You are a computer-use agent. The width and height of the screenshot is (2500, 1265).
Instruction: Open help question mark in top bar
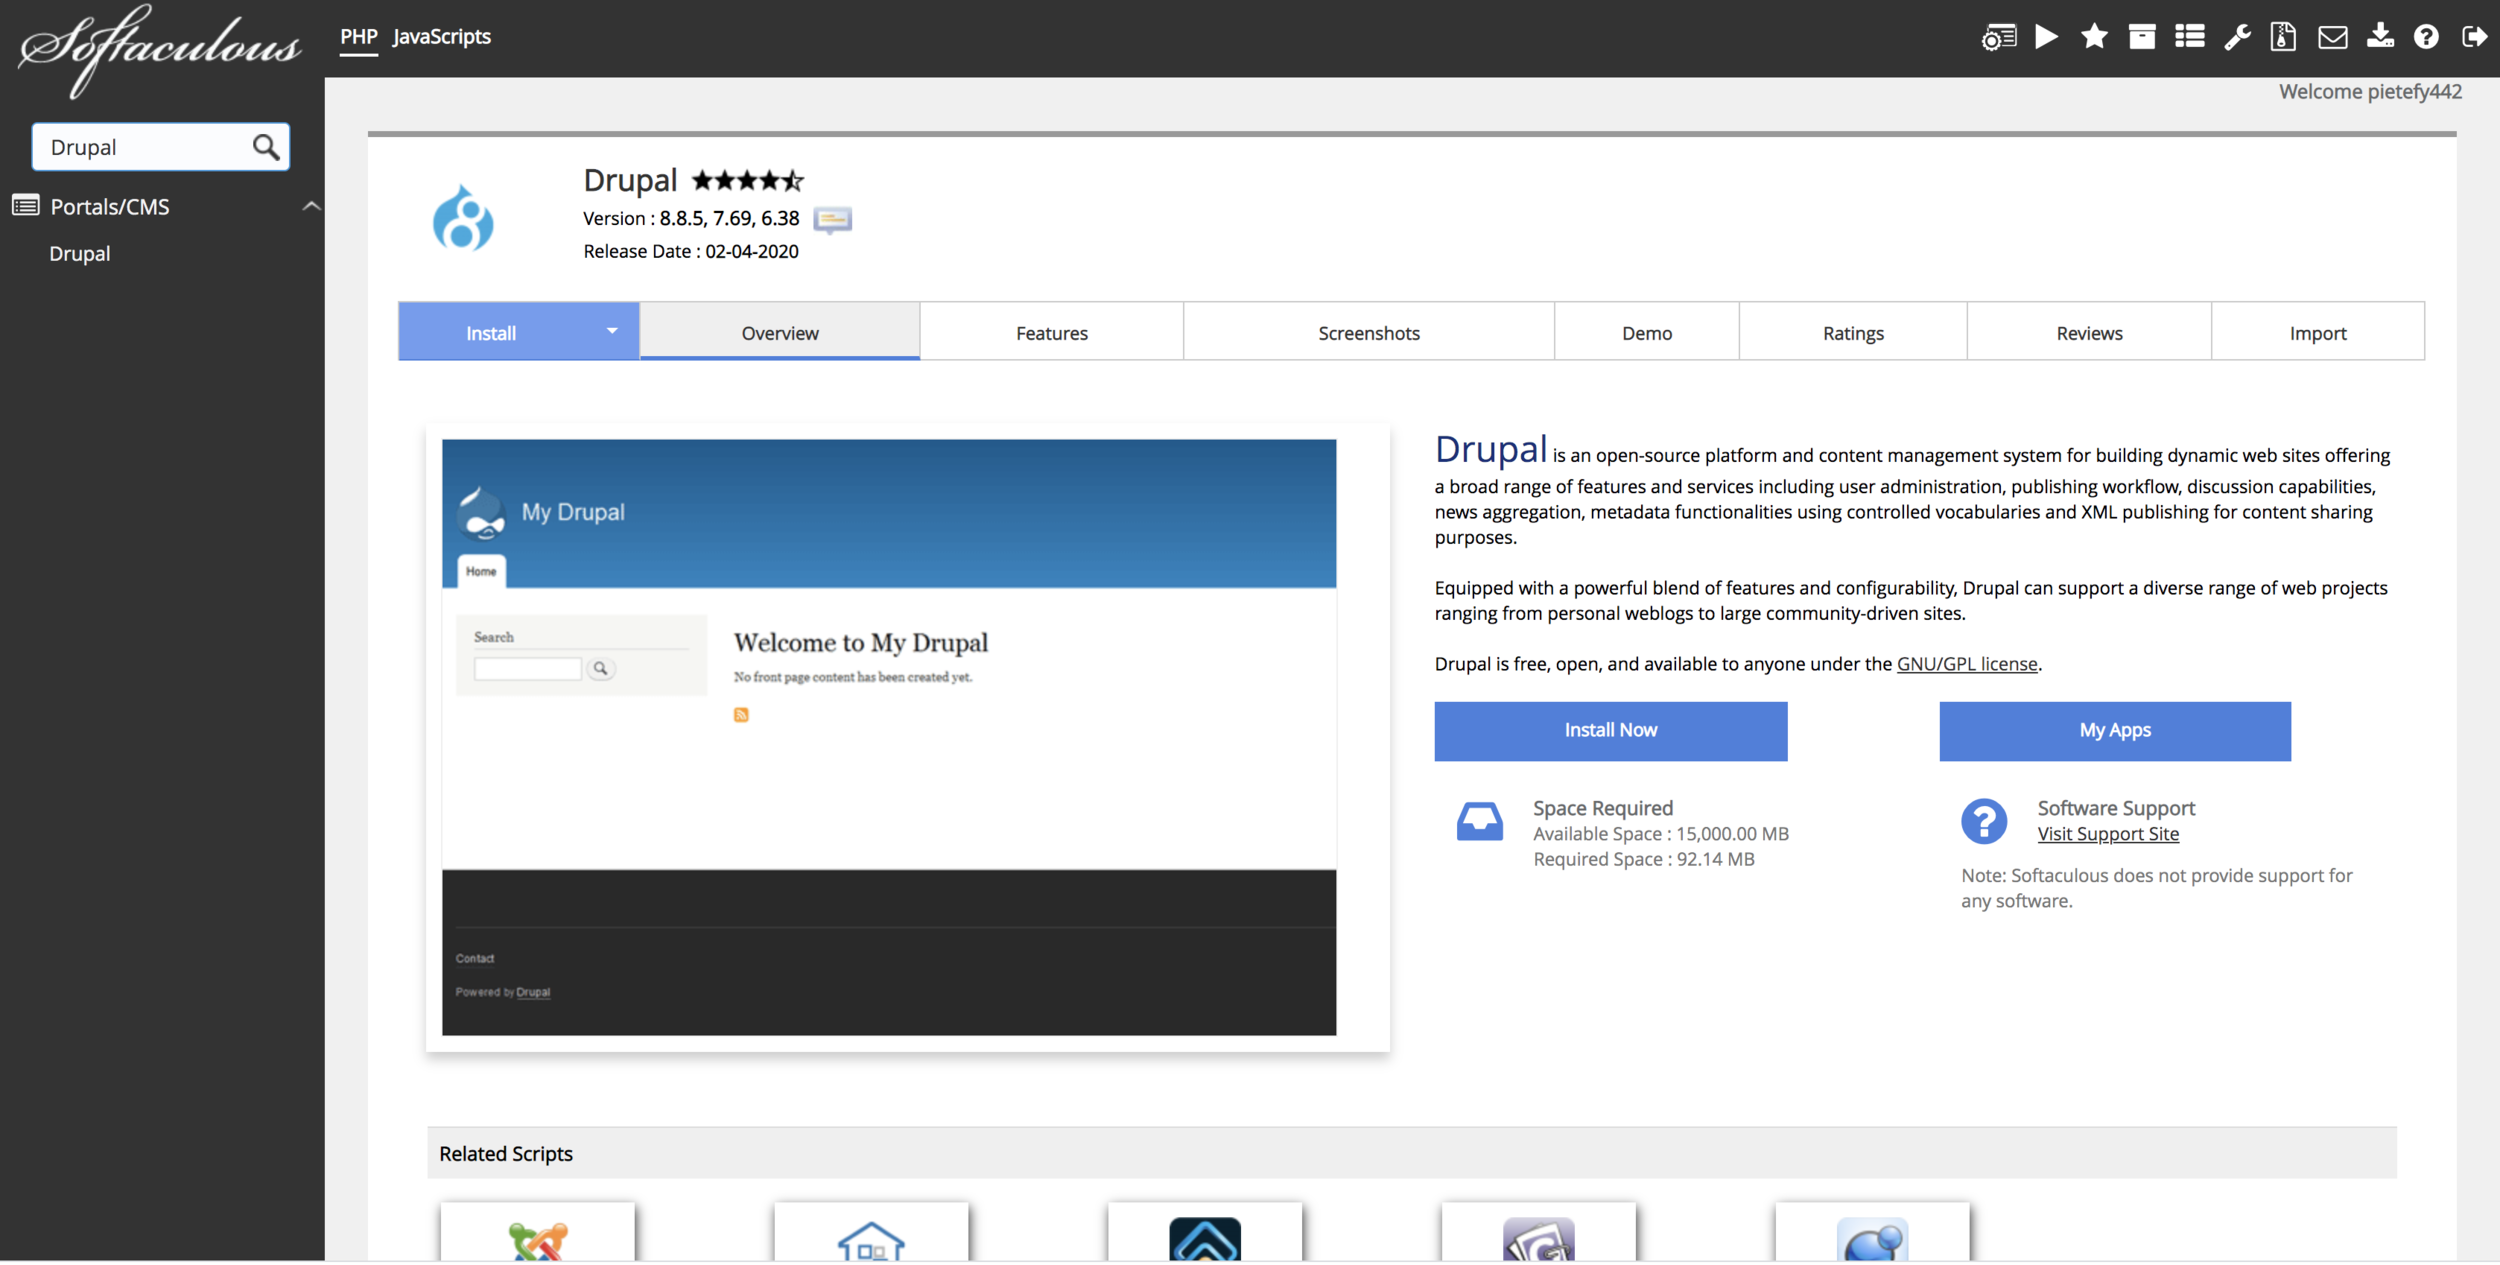2426,38
